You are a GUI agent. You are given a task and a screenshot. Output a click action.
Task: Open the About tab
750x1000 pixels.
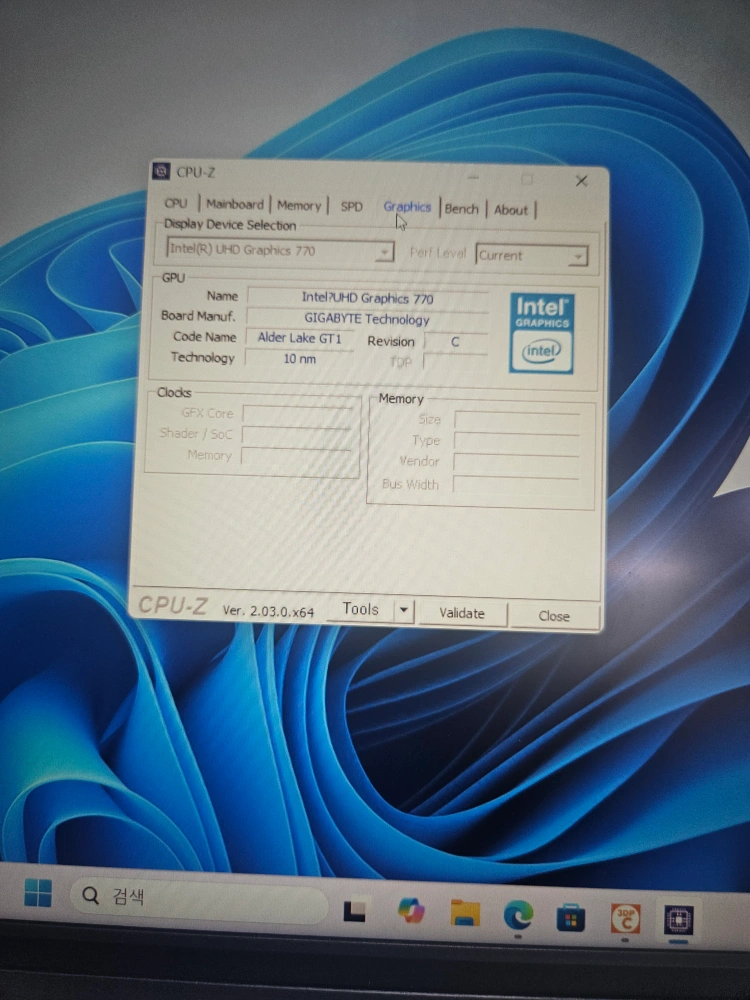tap(511, 210)
